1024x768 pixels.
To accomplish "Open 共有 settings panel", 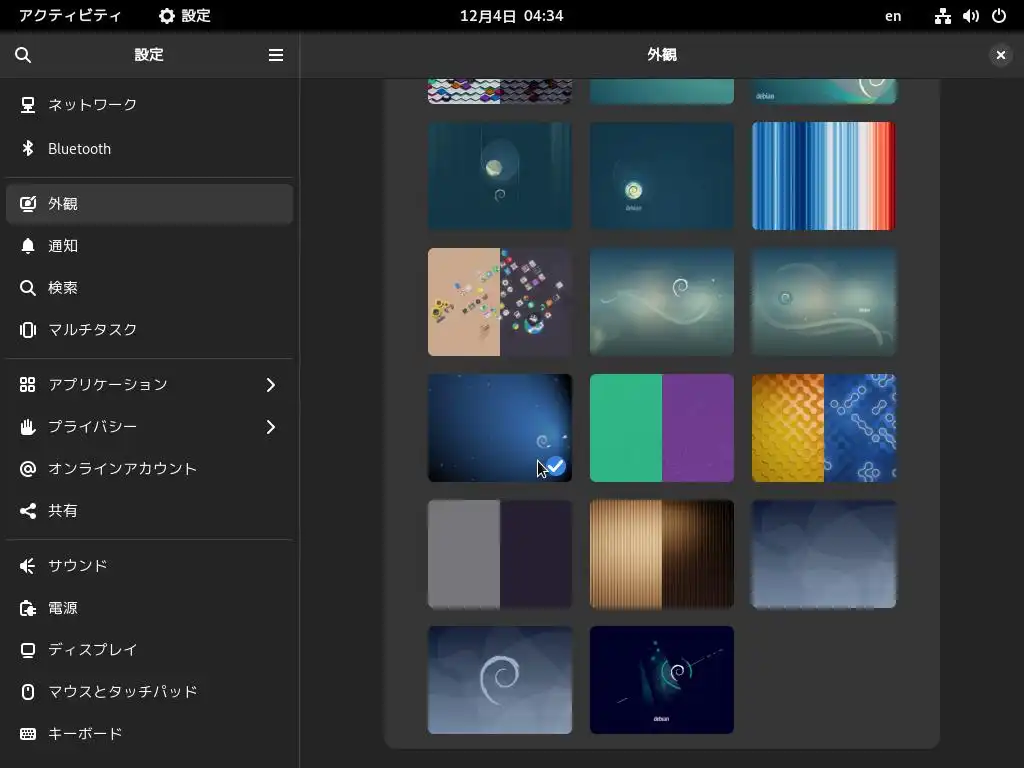I will pos(150,511).
